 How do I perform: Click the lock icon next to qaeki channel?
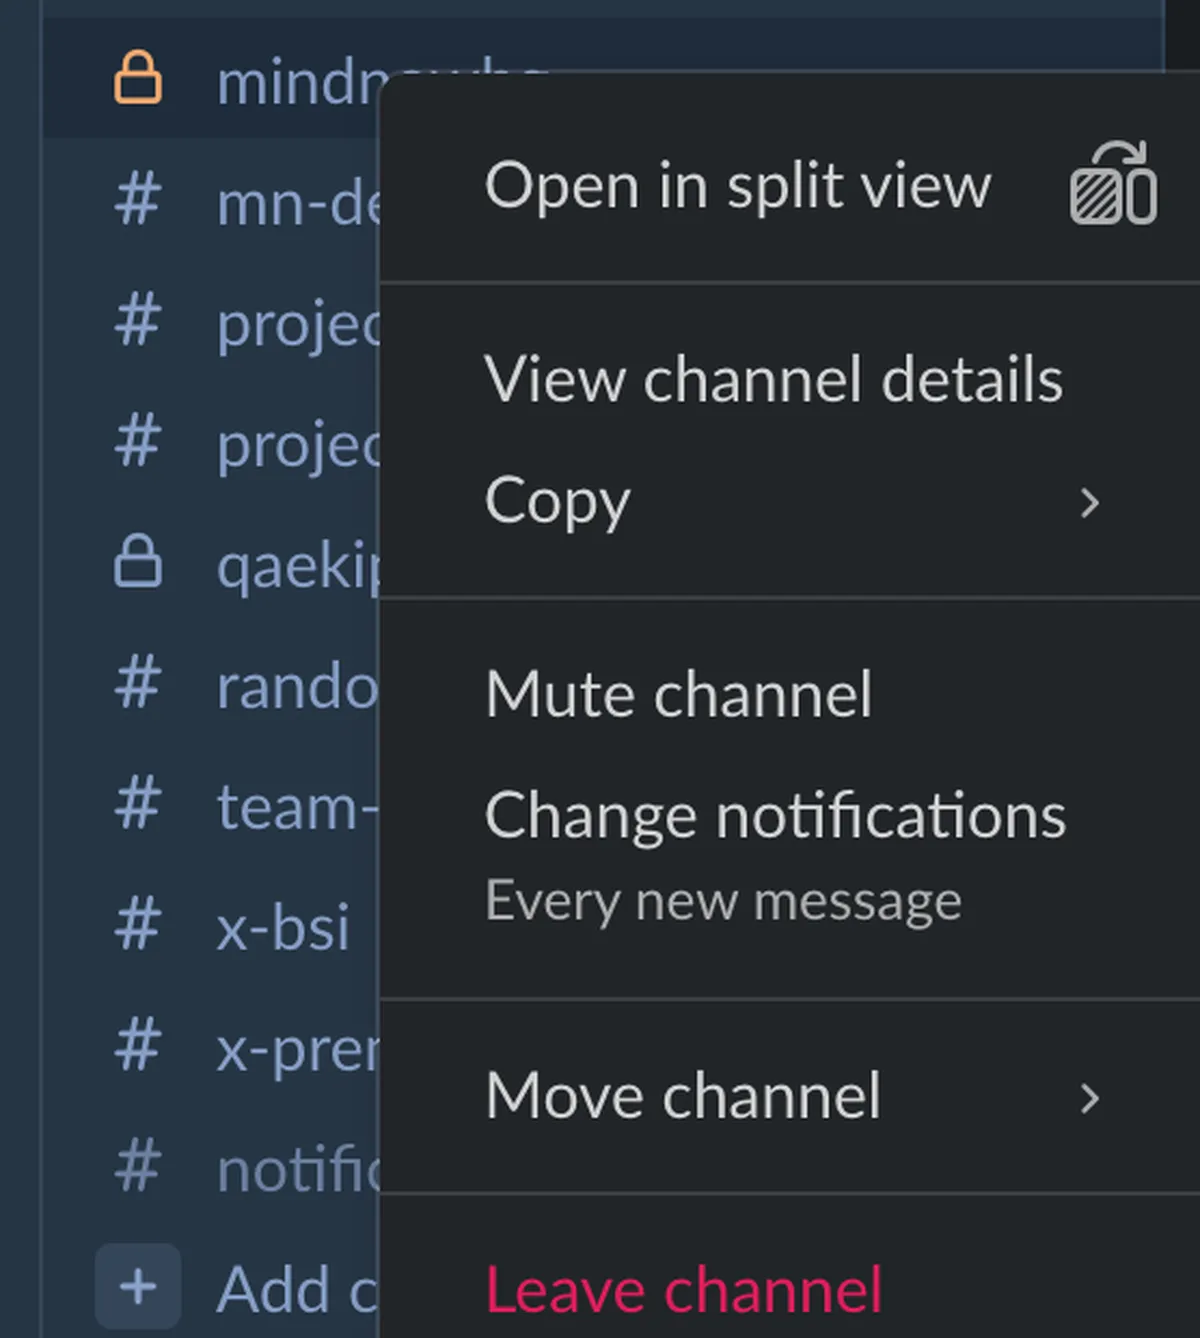[x=138, y=562]
